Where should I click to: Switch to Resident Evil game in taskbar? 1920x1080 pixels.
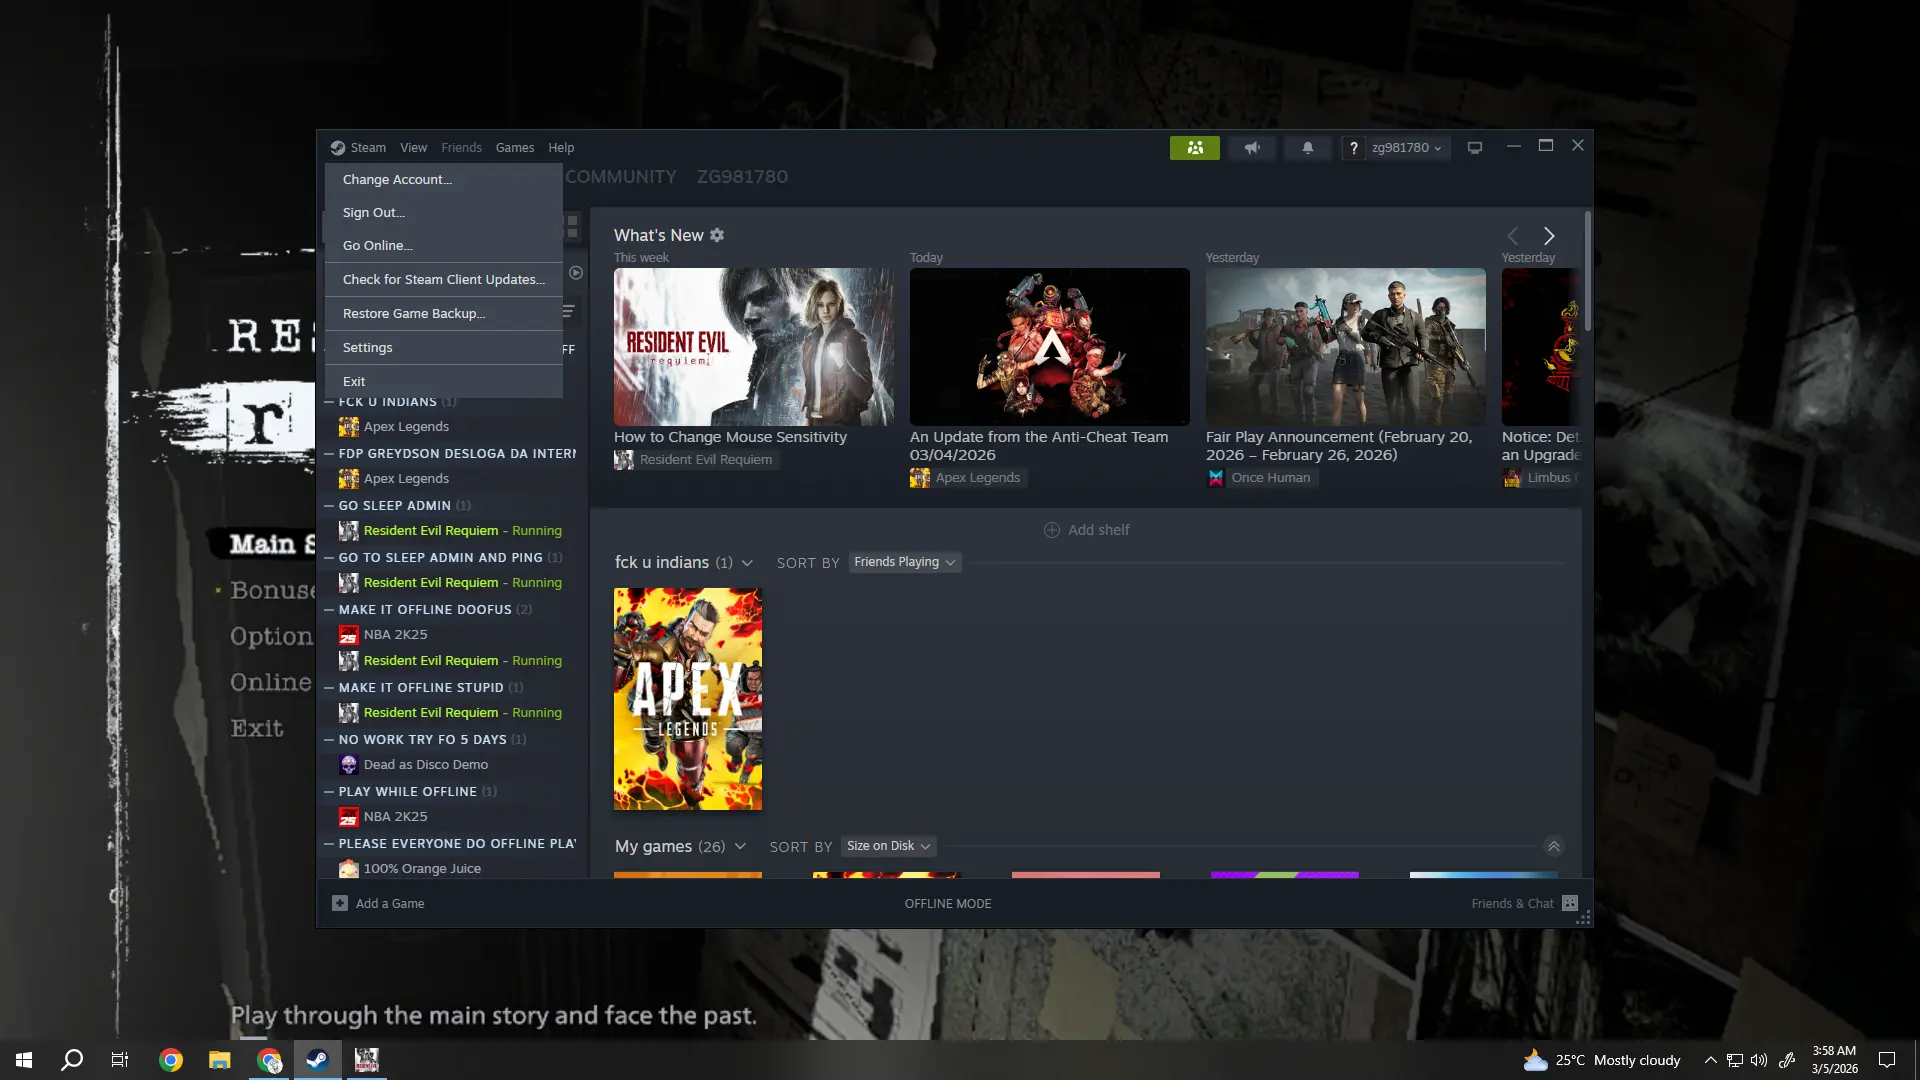point(367,1060)
